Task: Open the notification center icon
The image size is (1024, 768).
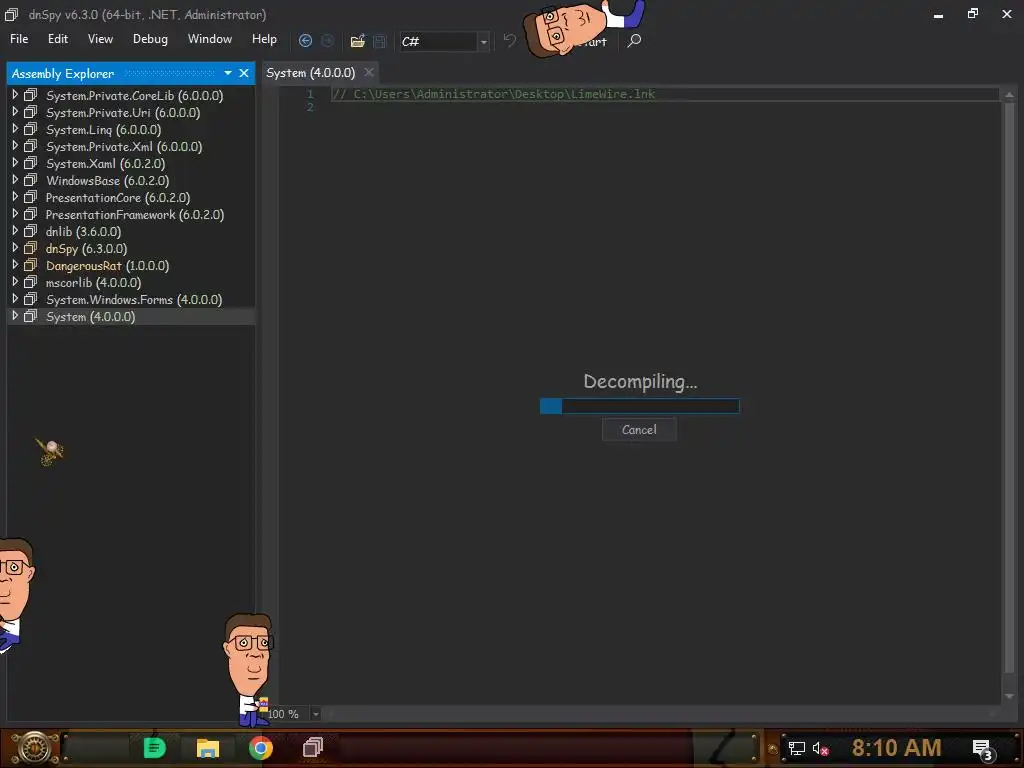Action: click(x=983, y=750)
